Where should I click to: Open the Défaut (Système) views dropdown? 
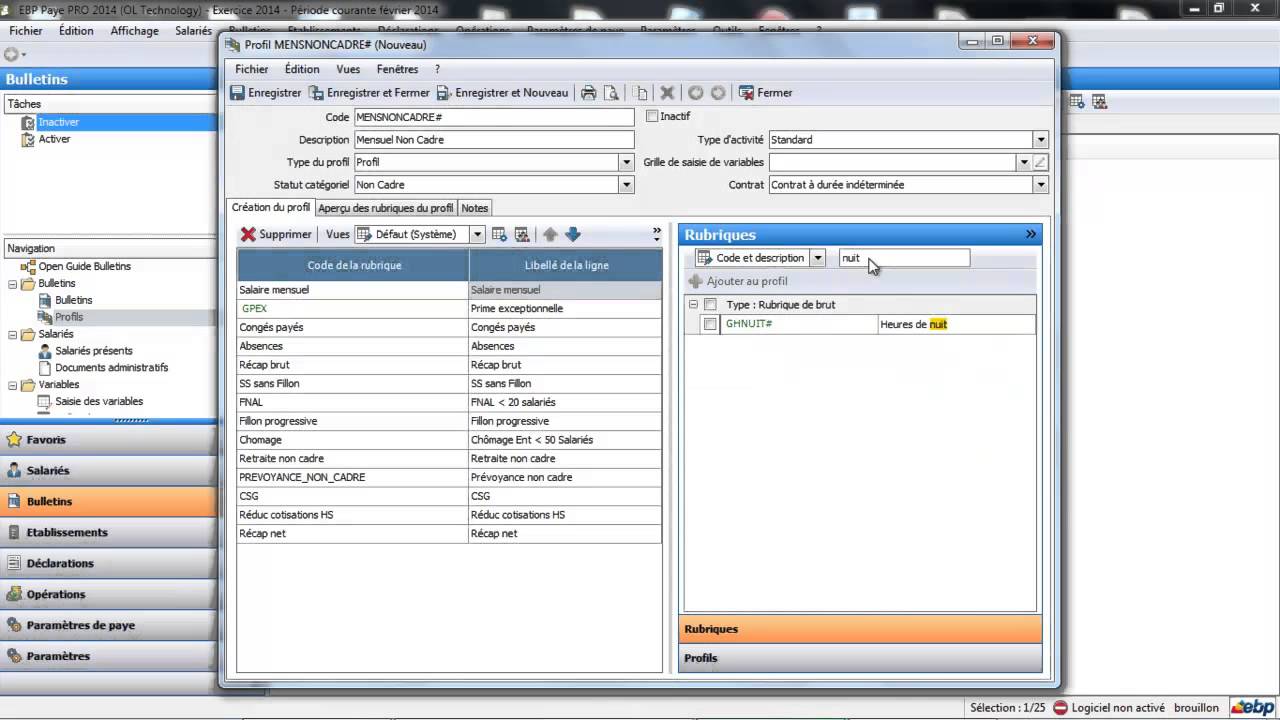(x=477, y=234)
